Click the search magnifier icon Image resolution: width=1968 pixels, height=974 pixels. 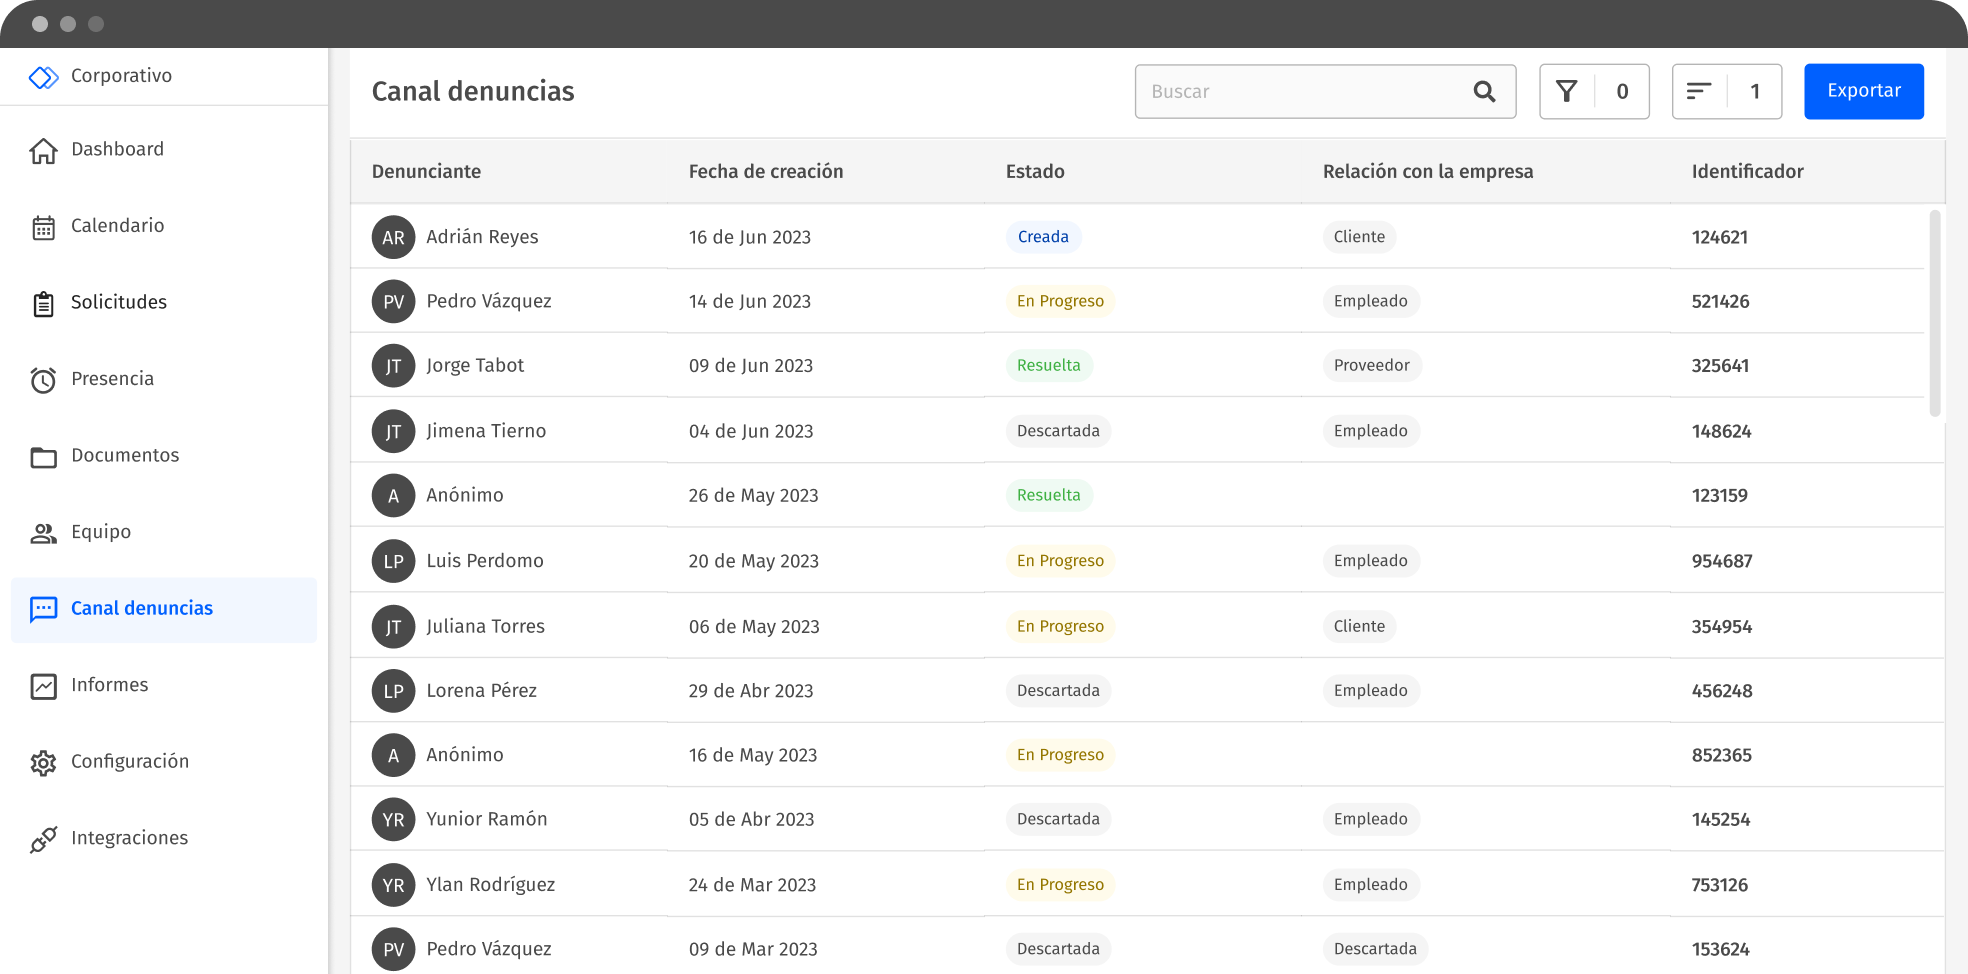pyautogui.click(x=1484, y=92)
